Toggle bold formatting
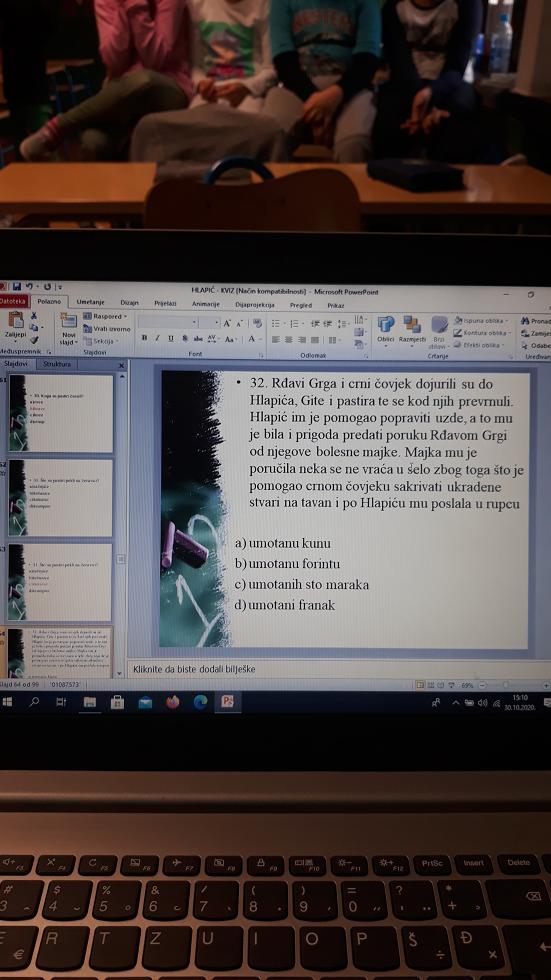This screenshot has width=551, height=980. coord(145,338)
